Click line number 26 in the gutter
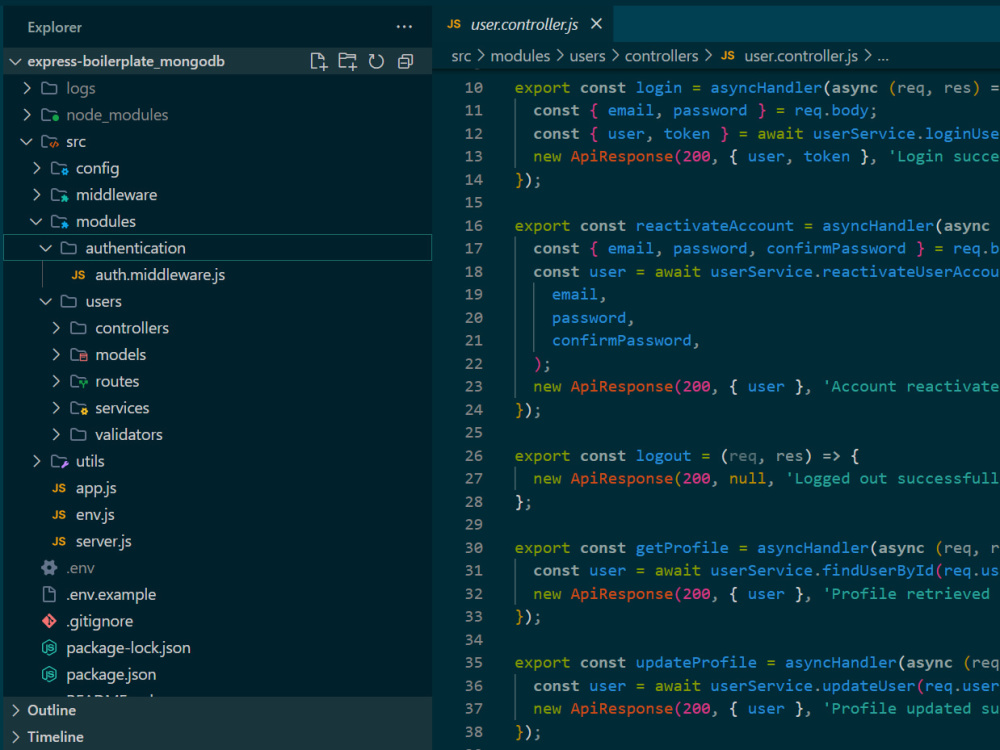The image size is (1000, 750). click(473, 456)
